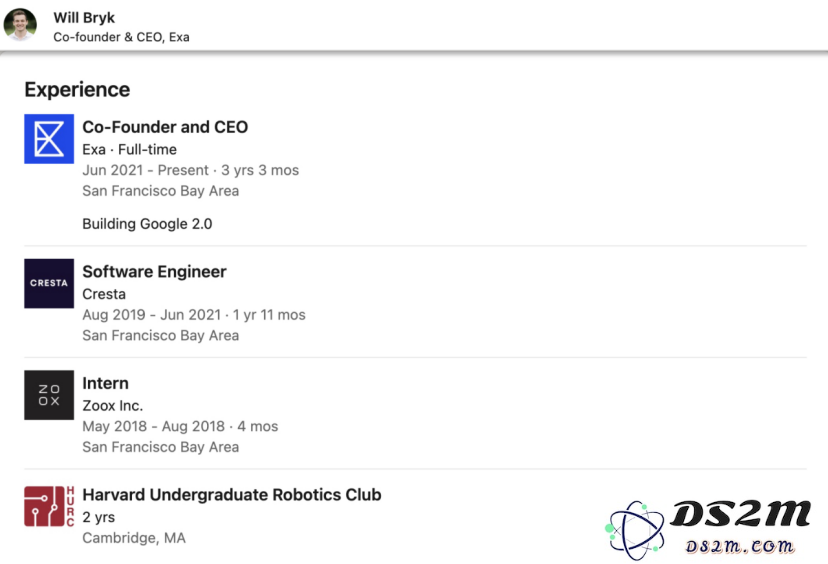Open the Intern position title
Image resolution: width=828 pixels, height=564 pixels.
[106, 383]
